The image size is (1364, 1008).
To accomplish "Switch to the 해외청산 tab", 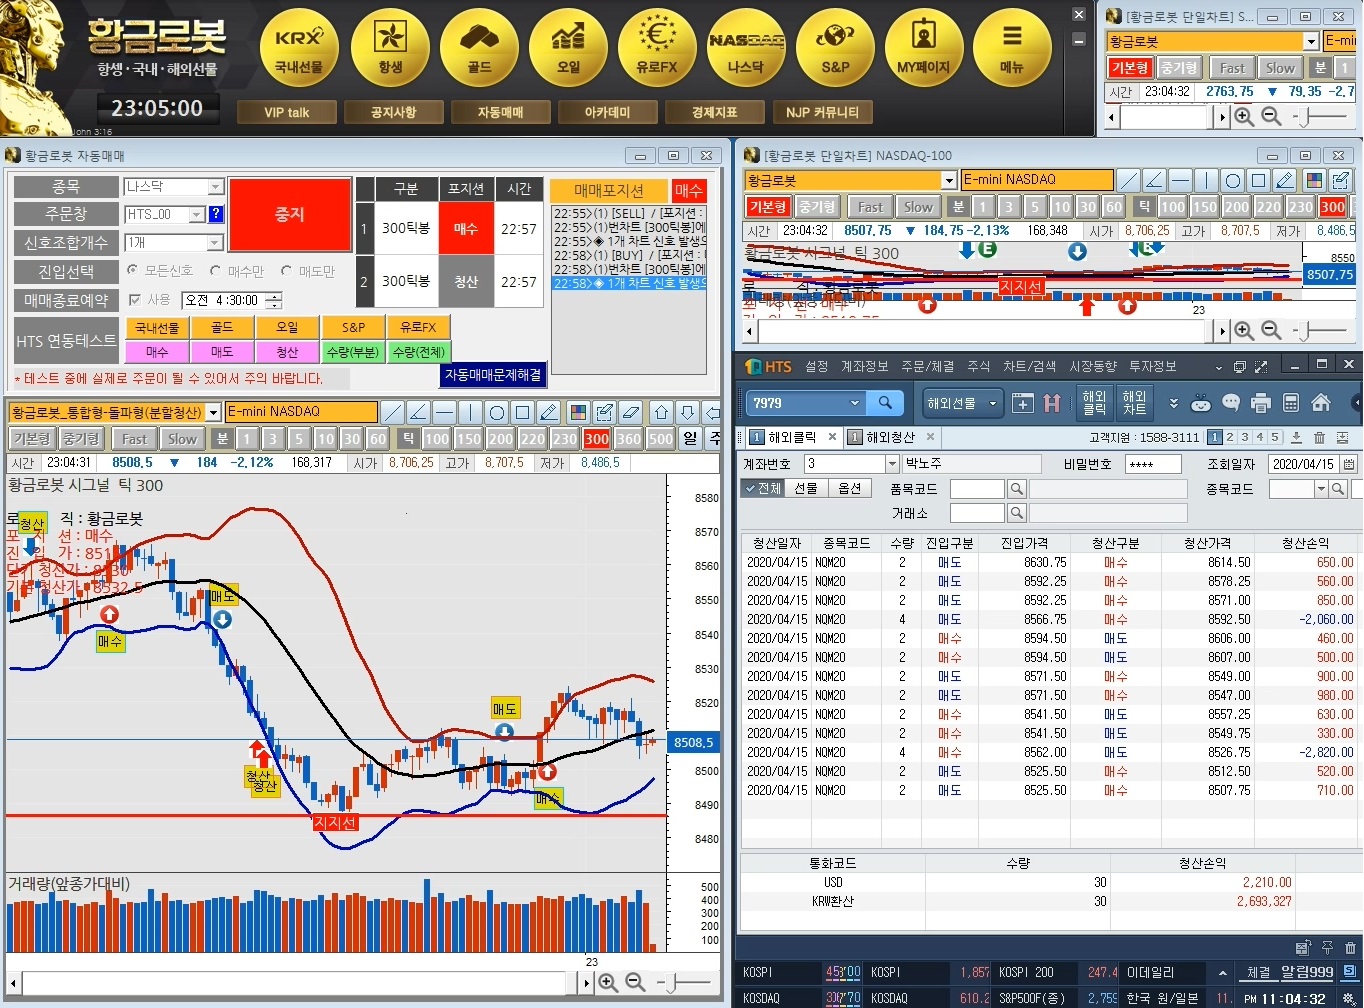I will (x=890, y=437).
